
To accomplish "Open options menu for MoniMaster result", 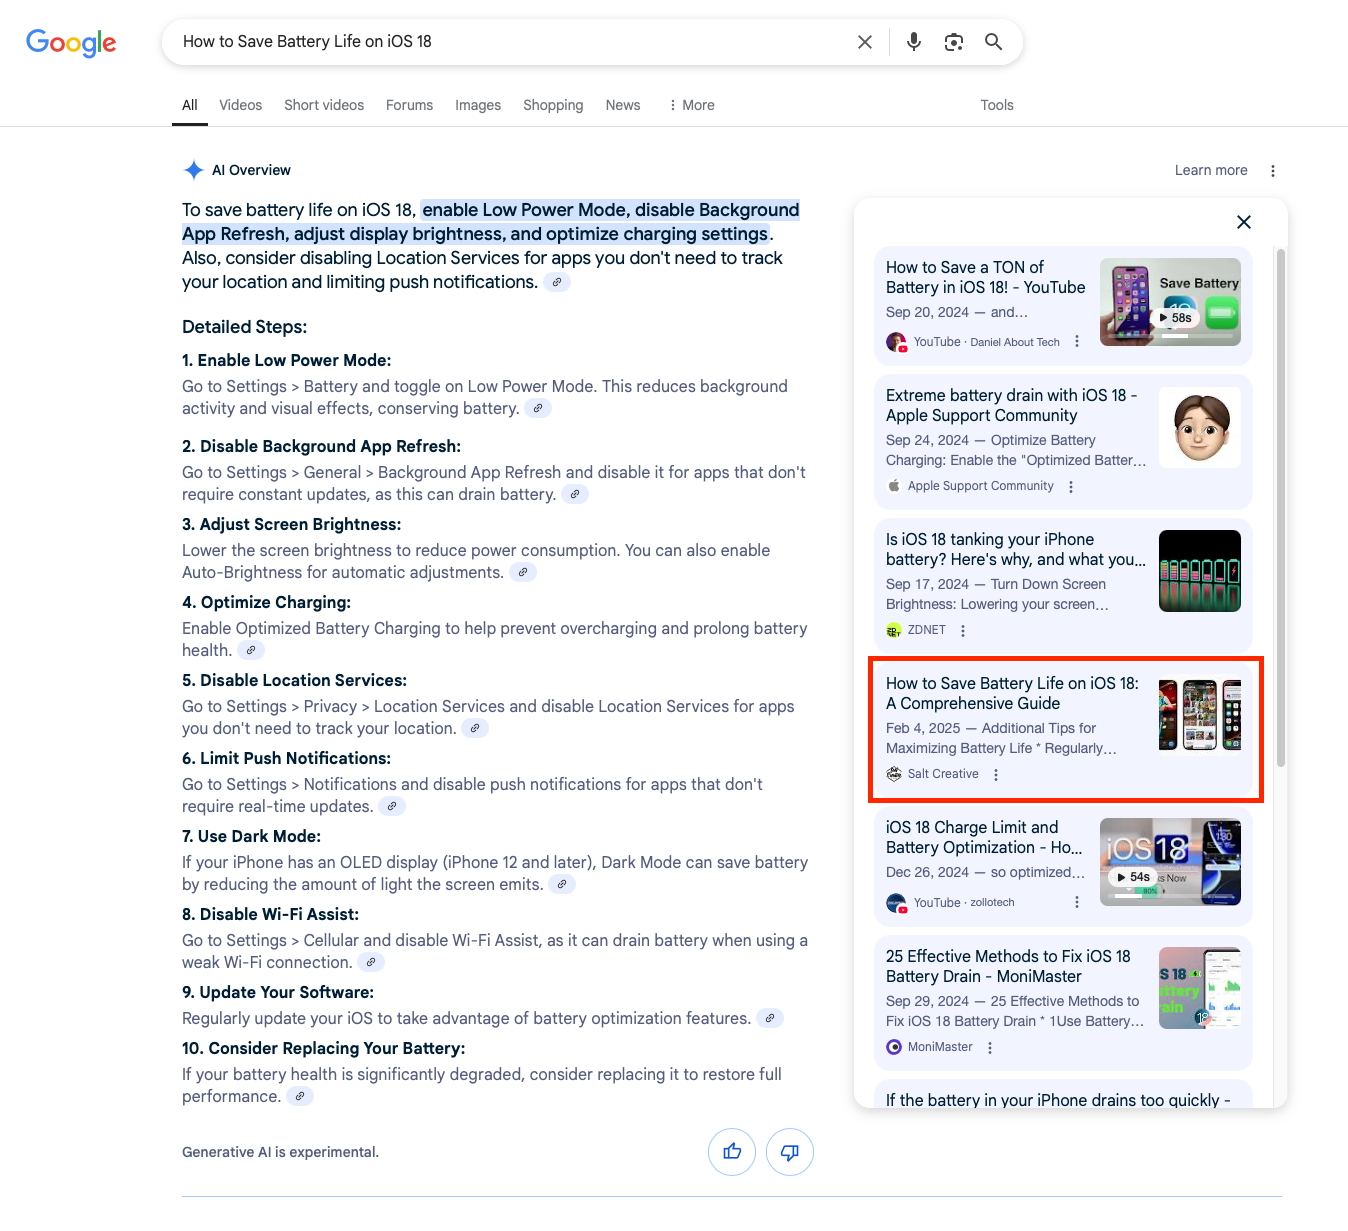I will (990, 1048).
